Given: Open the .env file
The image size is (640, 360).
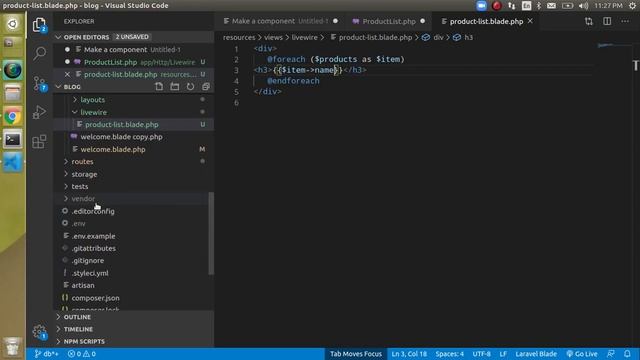Looking at the screenshot, I should (x=78, y=224).
